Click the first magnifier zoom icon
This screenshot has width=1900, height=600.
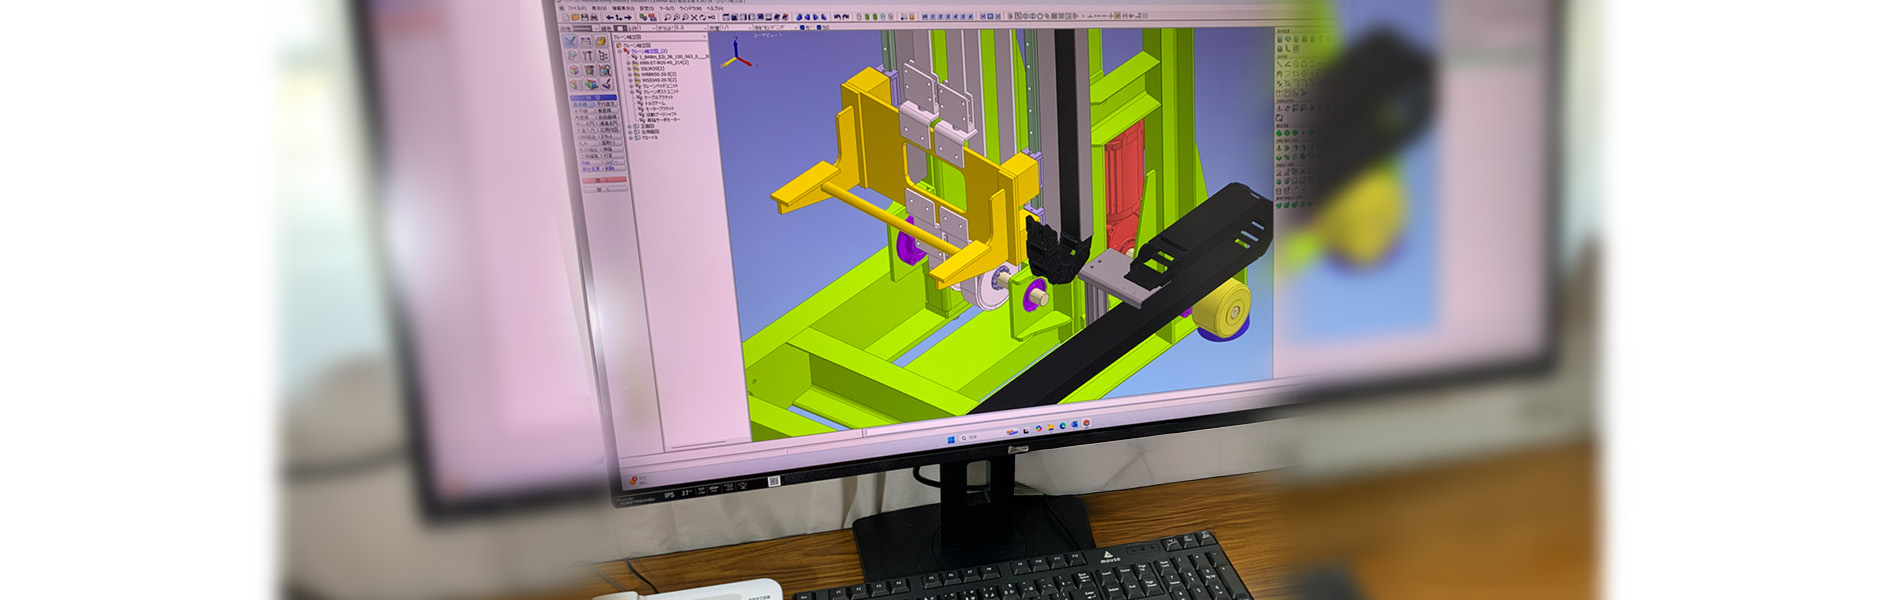pos(669,17)
